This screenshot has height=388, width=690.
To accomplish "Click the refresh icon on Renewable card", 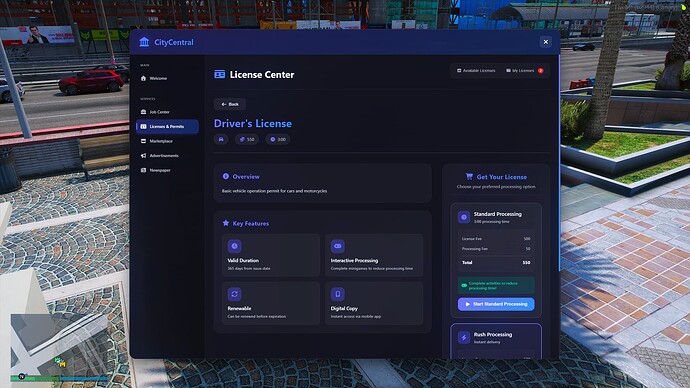I will pos(235,294).
